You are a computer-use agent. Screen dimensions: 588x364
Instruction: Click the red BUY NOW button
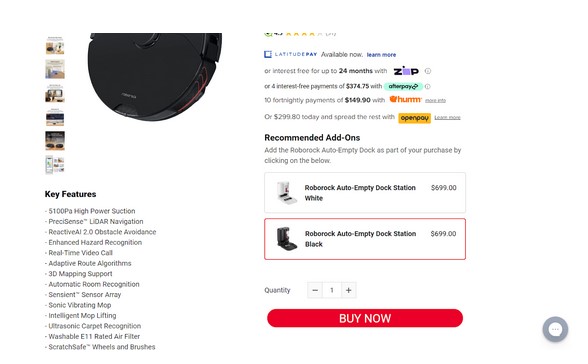[x=365, y=318]
